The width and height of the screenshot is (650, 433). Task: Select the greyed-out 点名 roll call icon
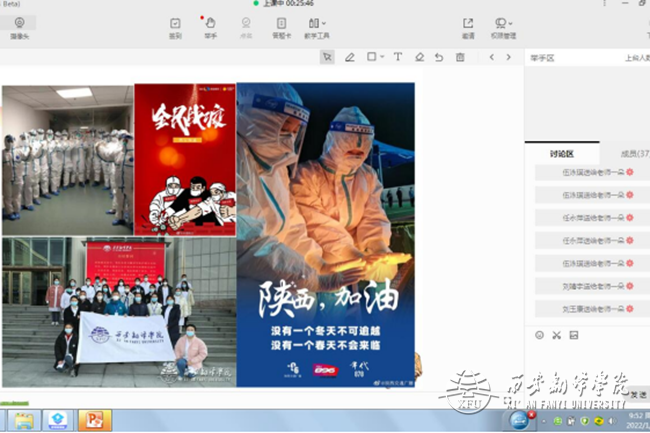click(246, 28)
